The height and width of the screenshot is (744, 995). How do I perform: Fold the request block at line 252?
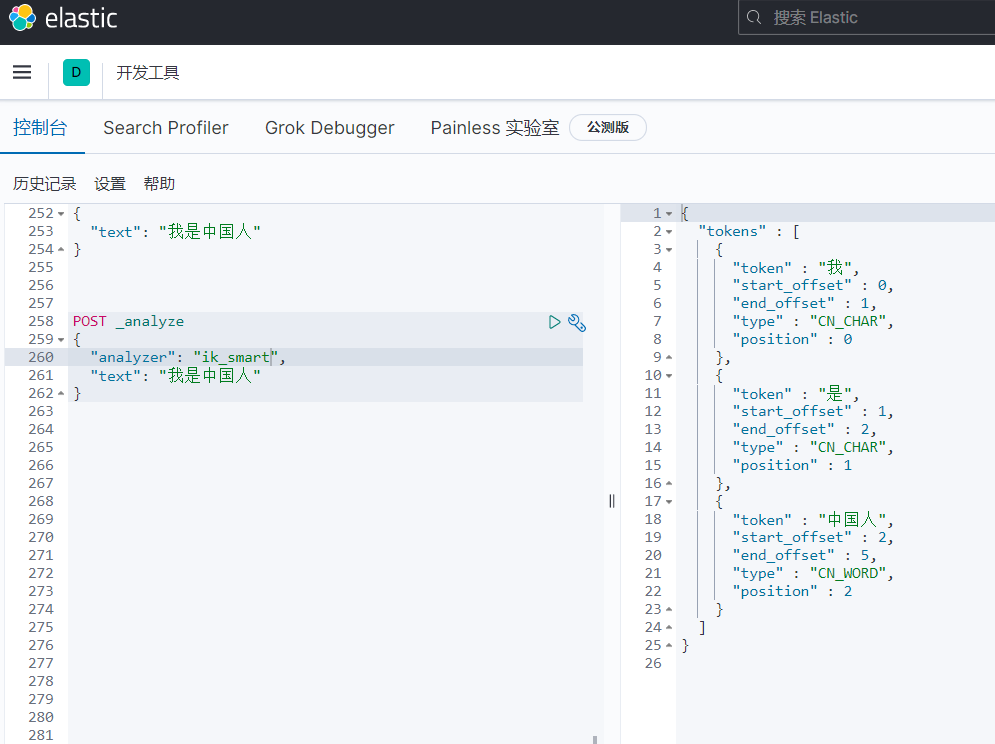pyautogui.click(x=61, y=214)
